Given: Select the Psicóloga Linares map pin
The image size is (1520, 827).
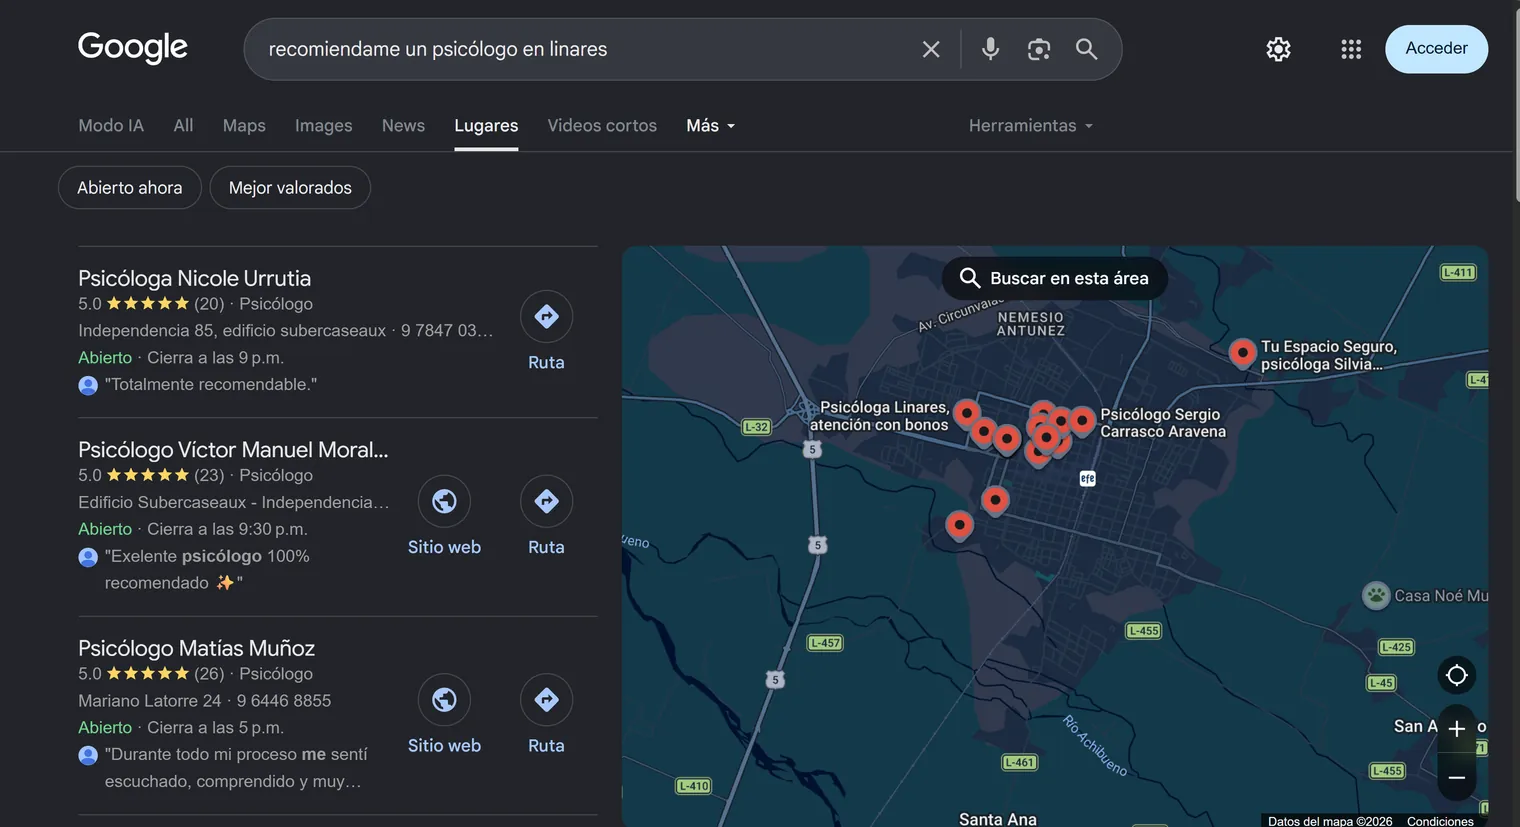Looking at the screenshot, I should [x=966, y=412].
